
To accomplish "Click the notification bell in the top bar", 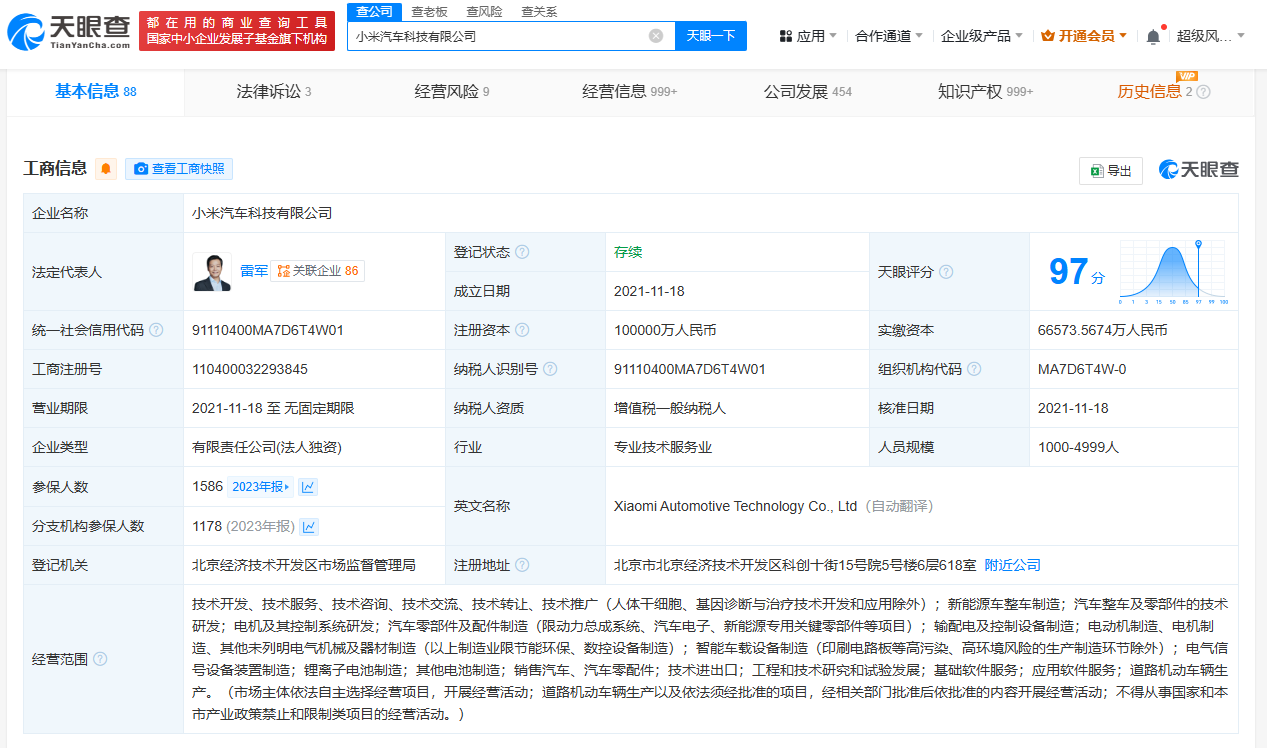I will click(1153, 37).
